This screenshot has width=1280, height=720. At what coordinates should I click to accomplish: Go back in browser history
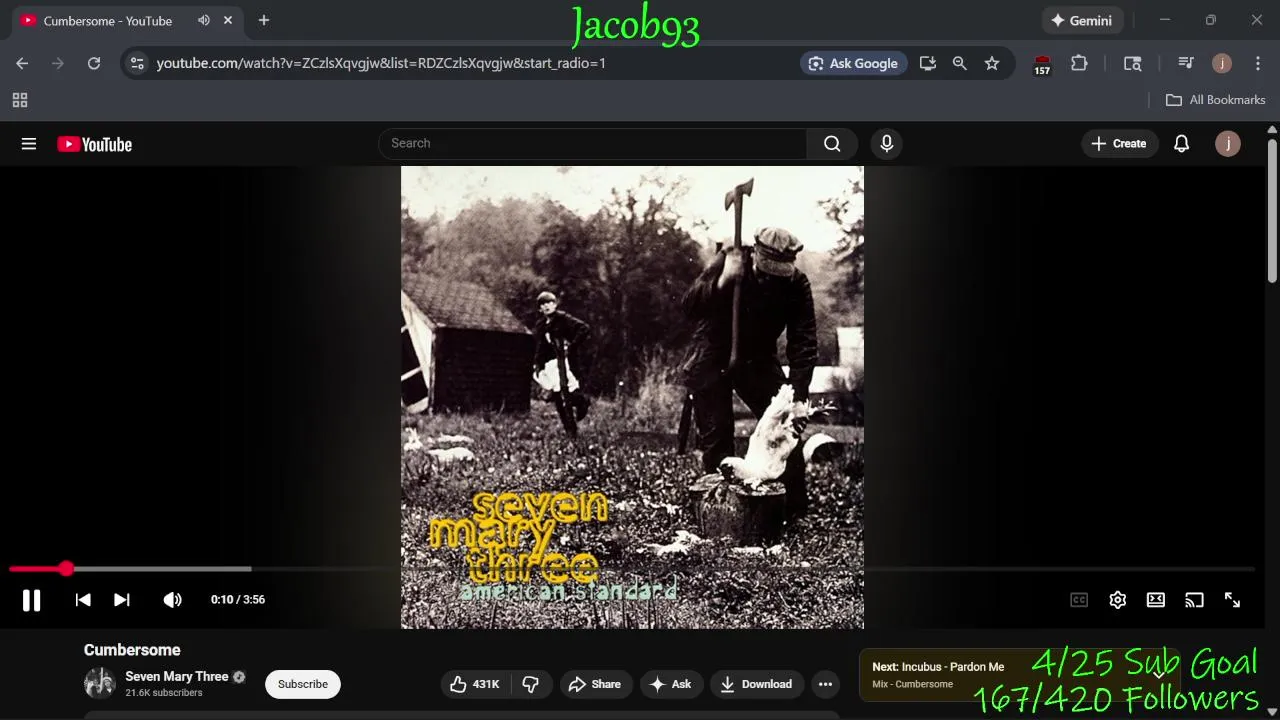22,63
